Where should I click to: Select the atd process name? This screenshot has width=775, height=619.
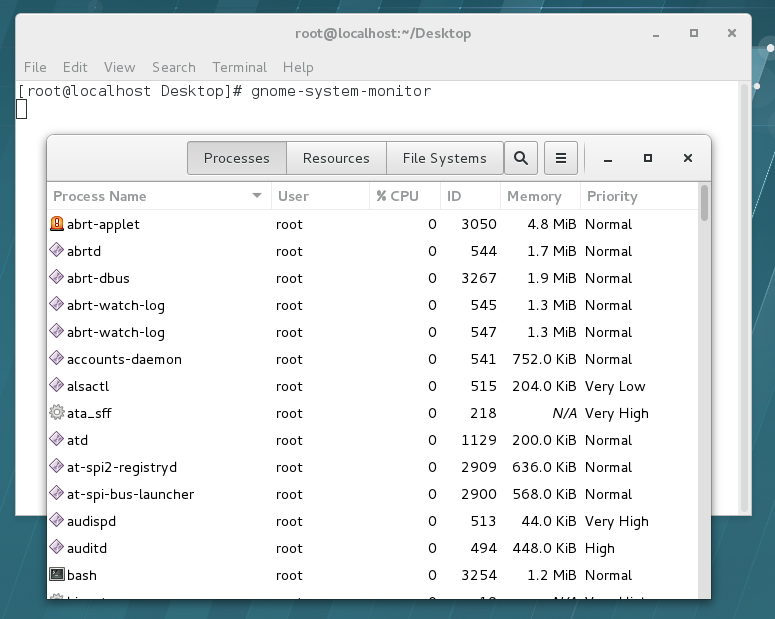[x=77, y=441]
